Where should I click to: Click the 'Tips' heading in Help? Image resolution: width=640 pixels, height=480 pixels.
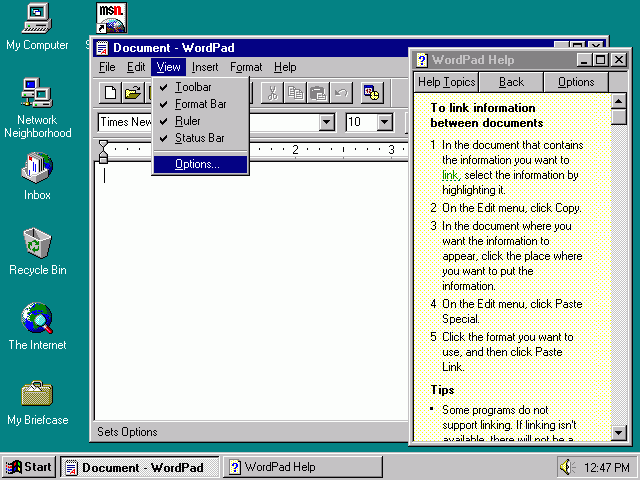tap(442, 390)
